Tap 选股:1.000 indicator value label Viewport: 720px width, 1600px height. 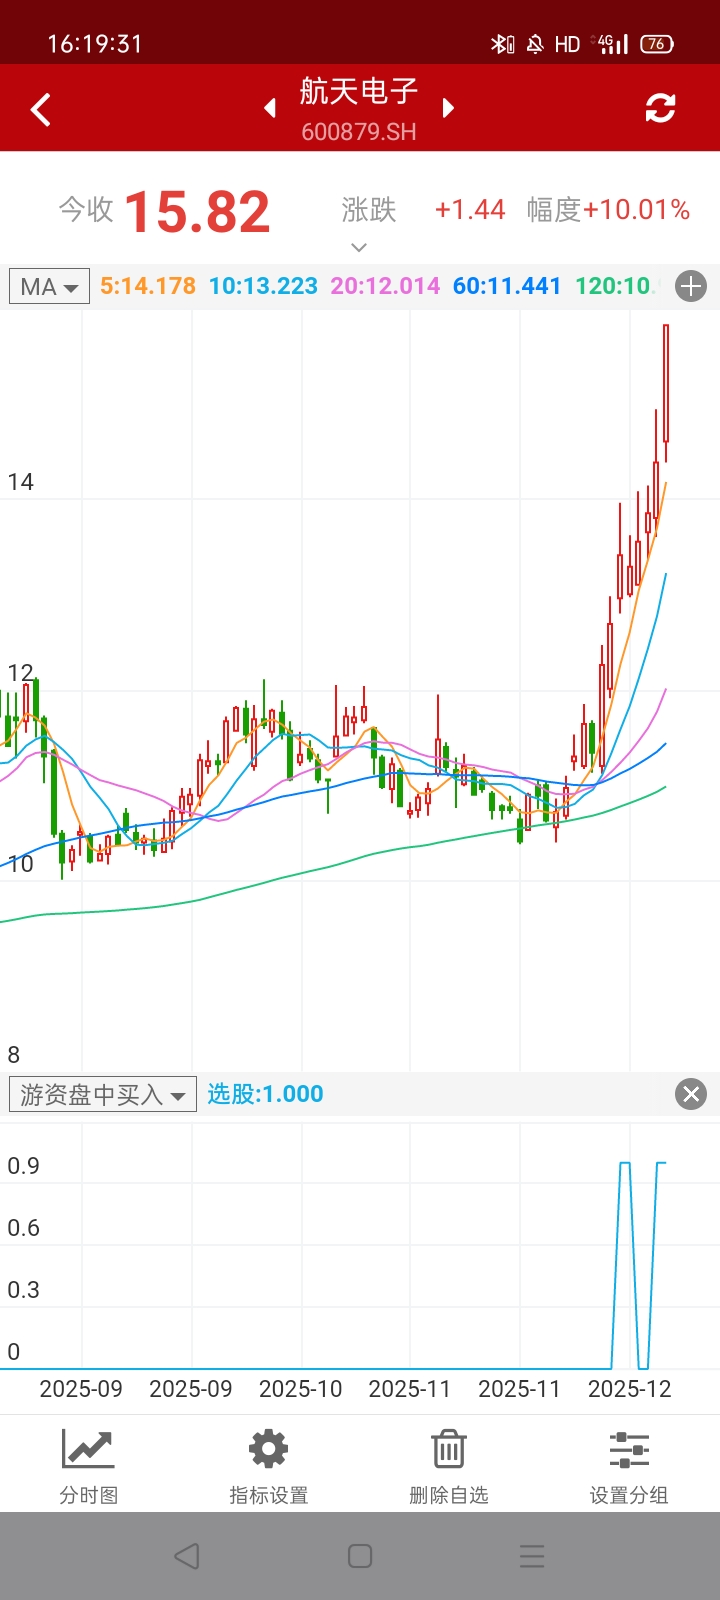point(265,1094)
